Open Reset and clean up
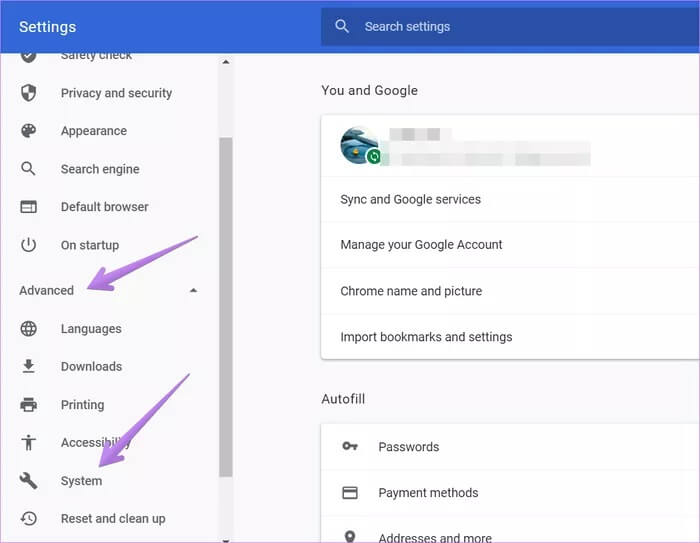Image resolution: width=700 pixels, height=543 pixels. pyautogui.click(x=113, y=518)
